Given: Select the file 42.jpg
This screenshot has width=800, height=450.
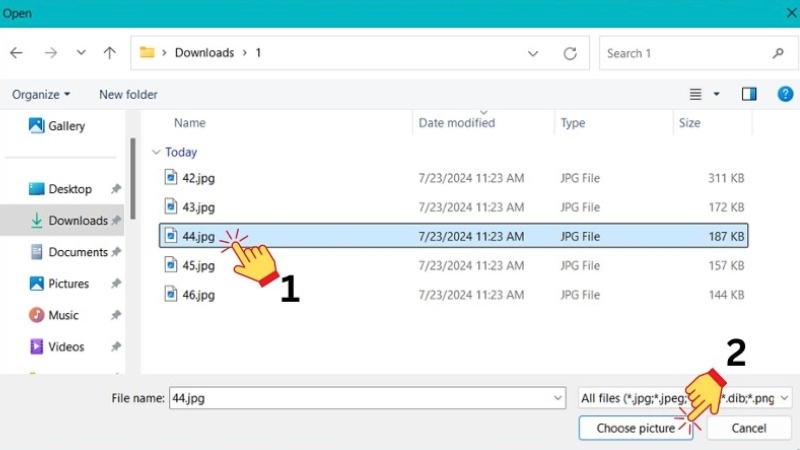Looking at the screenshot, I should click(x=198, y=178).
